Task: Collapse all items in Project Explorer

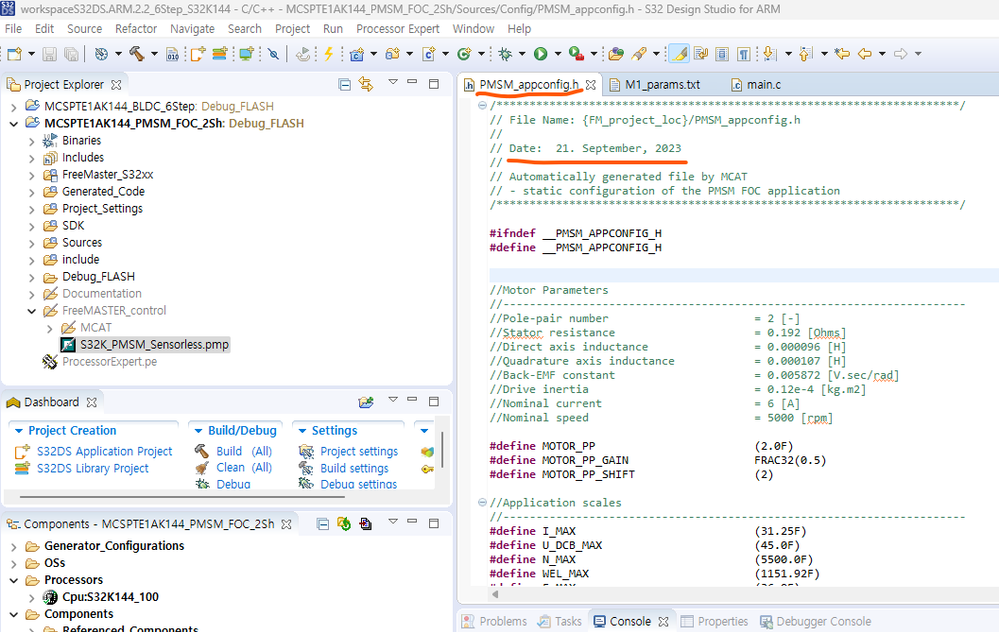Action: point(345,85)
